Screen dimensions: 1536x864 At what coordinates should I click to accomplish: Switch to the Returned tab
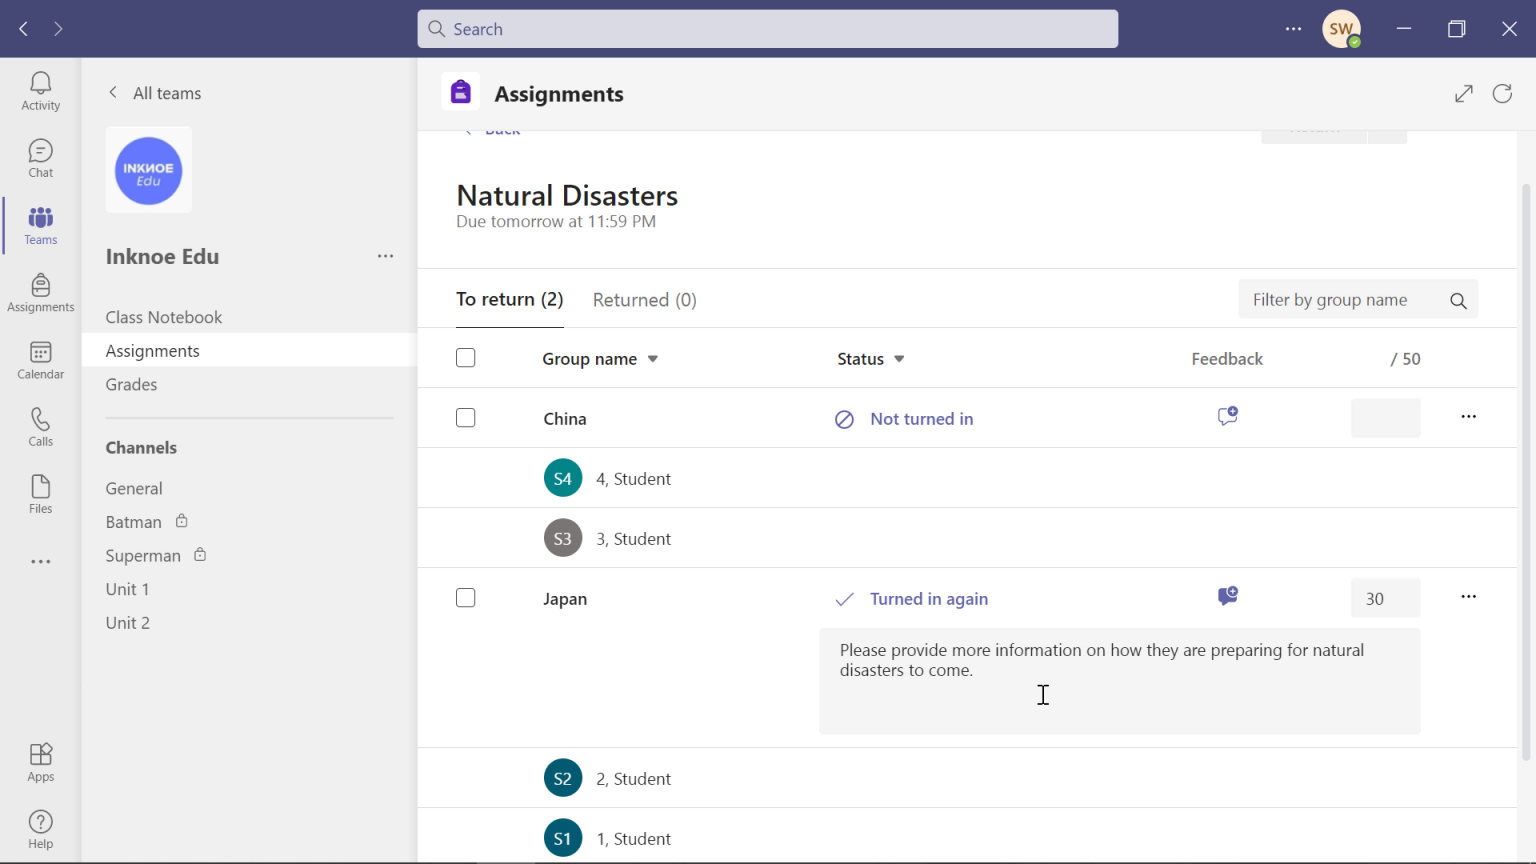[x=644, y=299]
